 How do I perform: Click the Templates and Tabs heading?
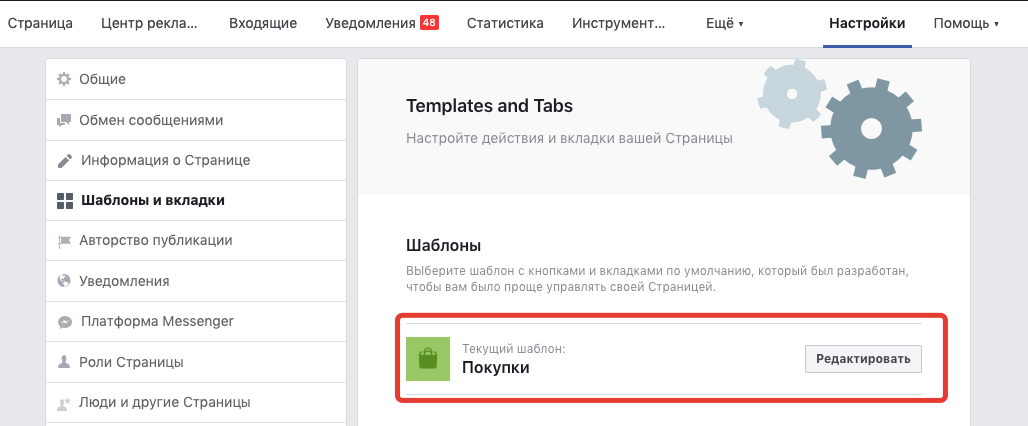coord(489,106)
